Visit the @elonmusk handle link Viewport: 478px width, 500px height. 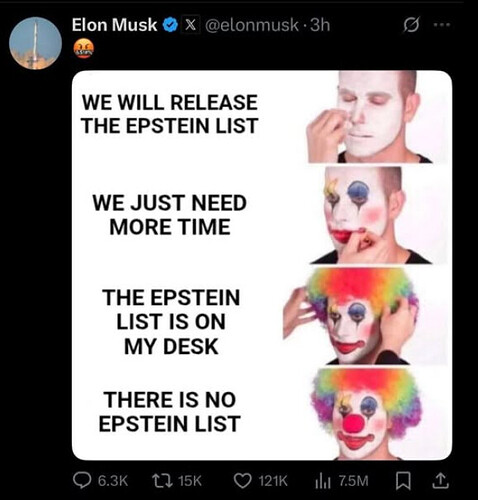click(x=252, y=25)
